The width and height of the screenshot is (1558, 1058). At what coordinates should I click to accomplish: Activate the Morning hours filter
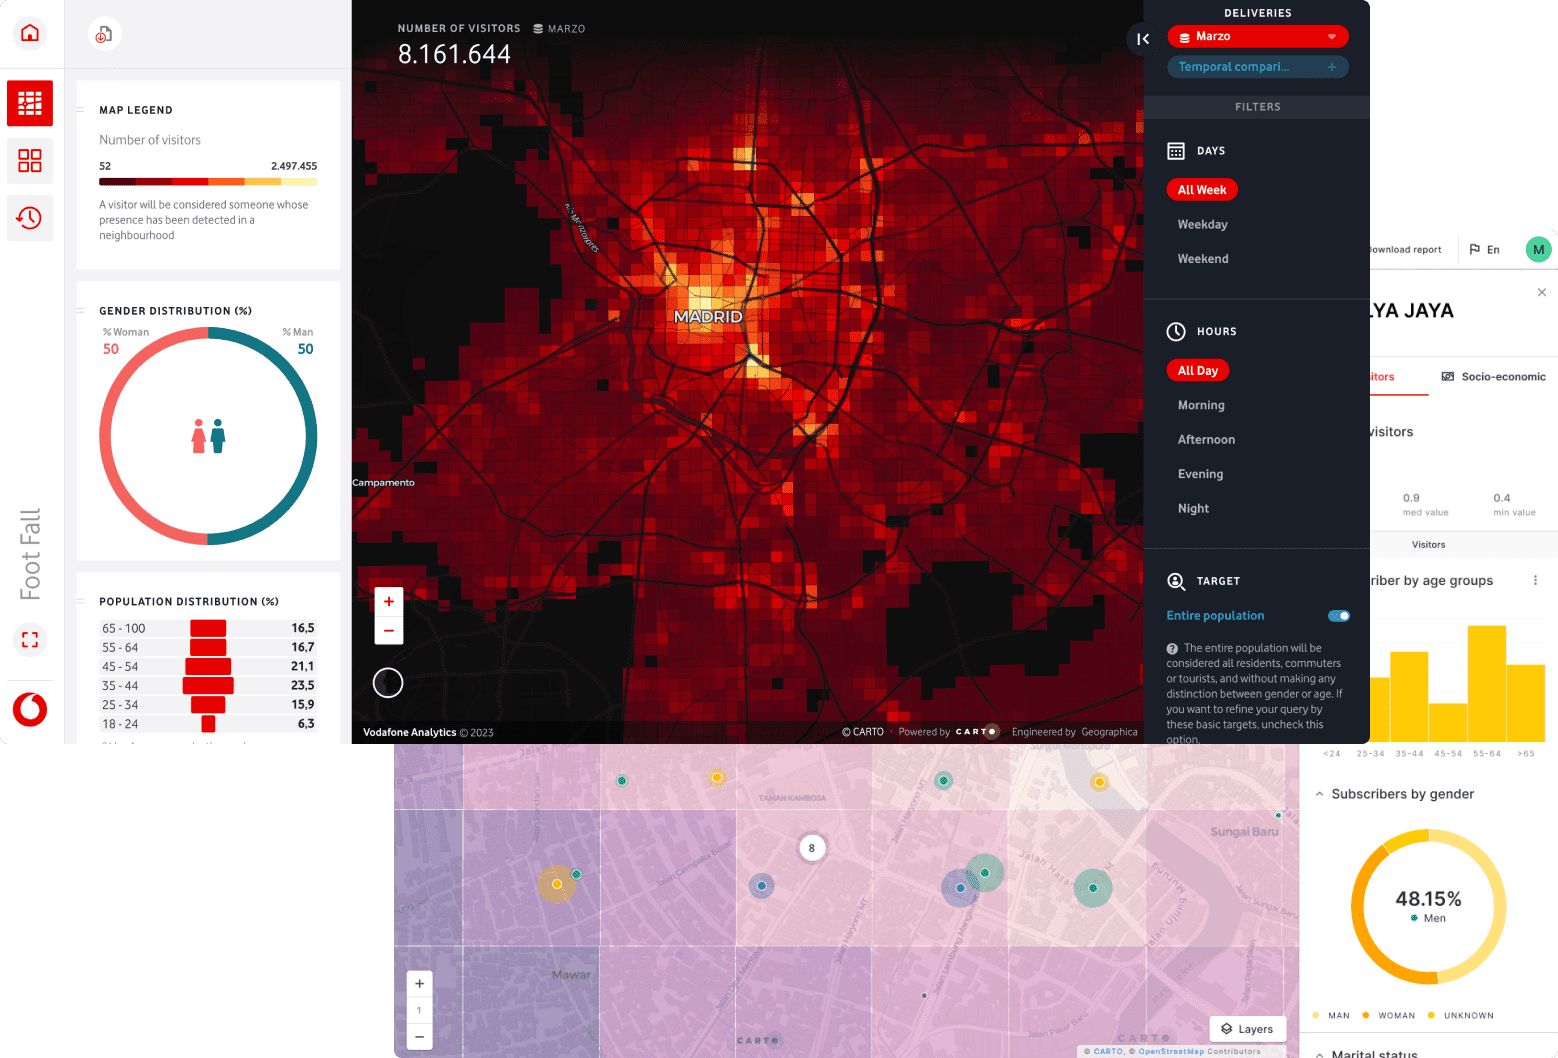point(1200,405)
